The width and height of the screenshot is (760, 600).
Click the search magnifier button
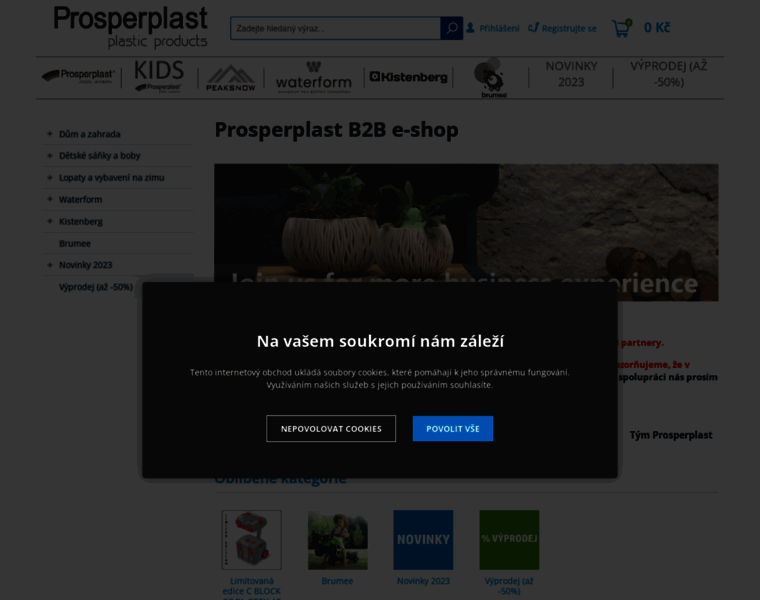451,28
